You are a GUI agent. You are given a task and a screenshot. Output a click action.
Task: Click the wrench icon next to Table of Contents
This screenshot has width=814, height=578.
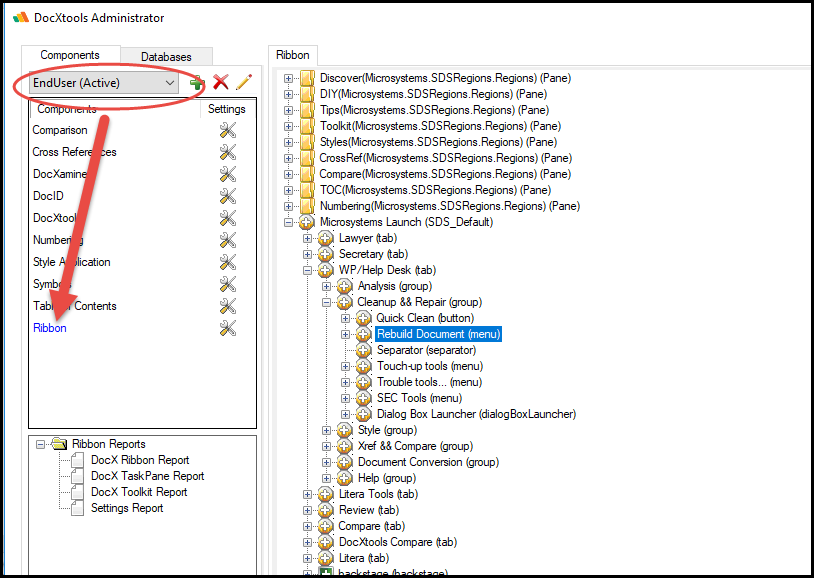[227, 306]
